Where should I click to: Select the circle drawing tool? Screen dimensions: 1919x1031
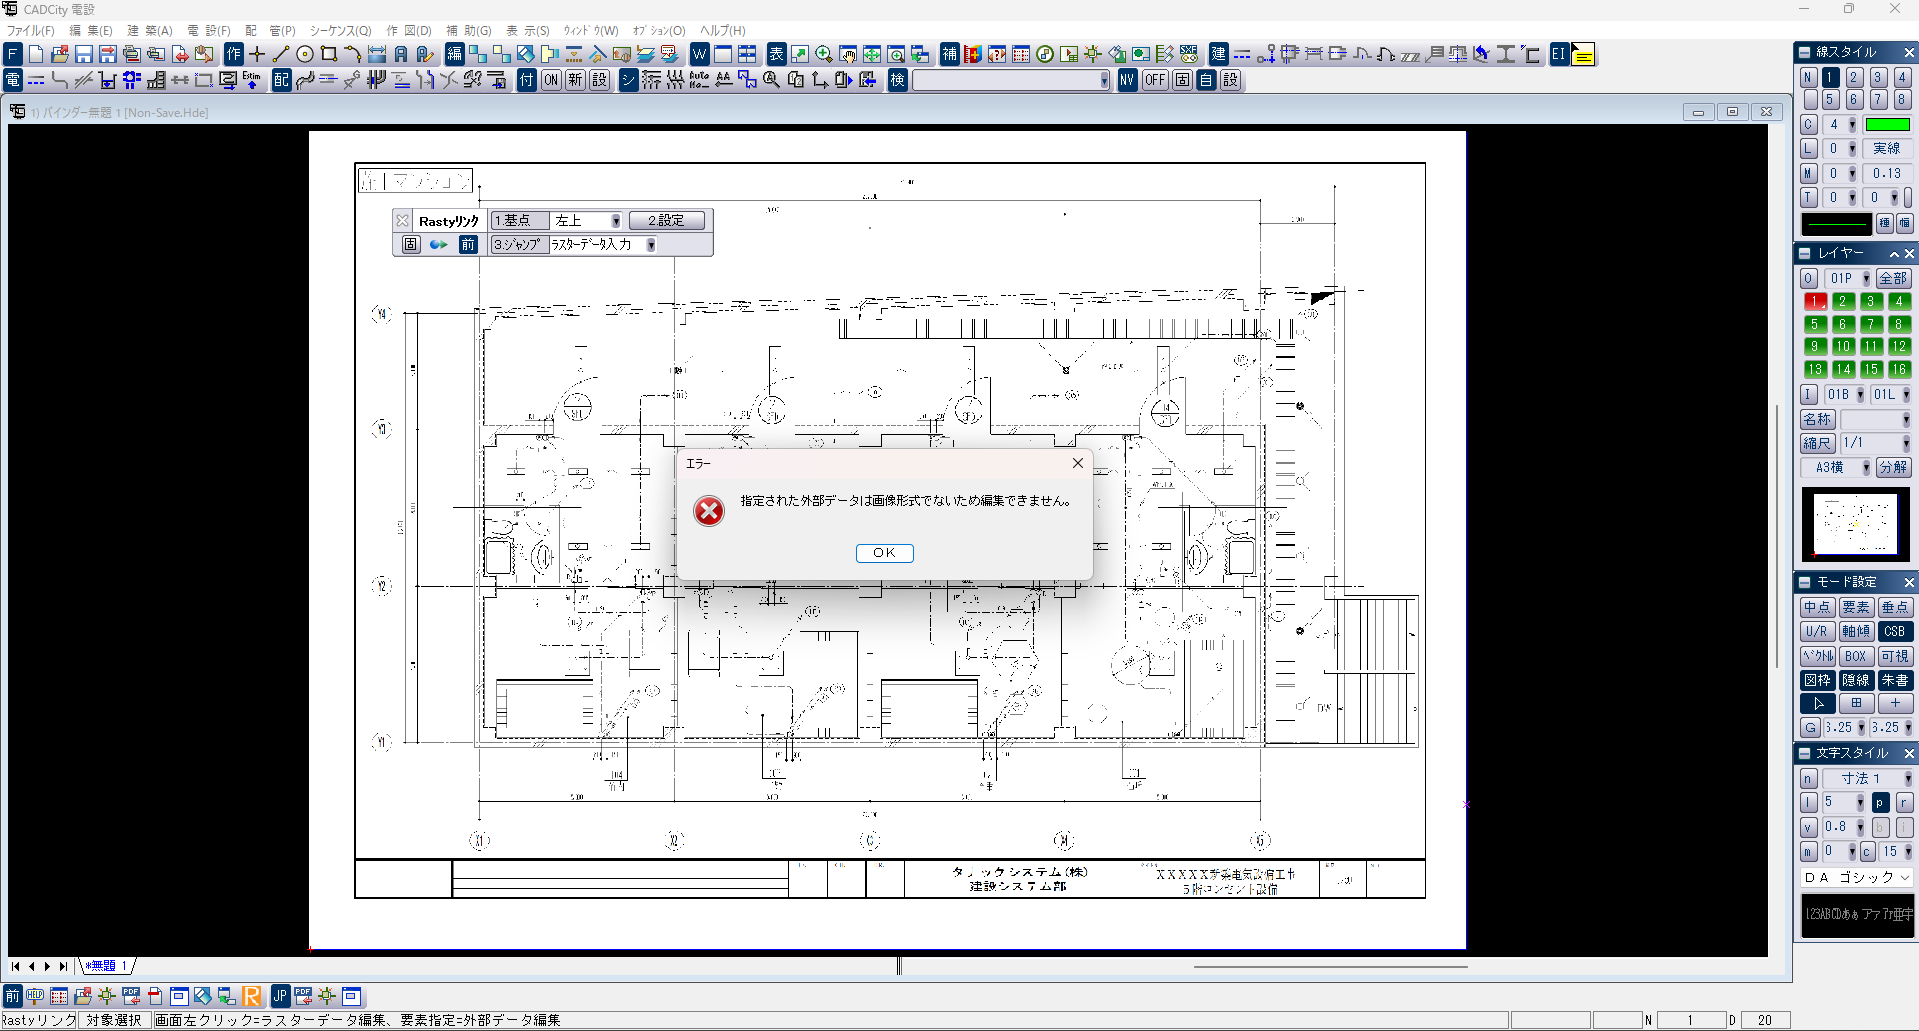pos(305,54)
